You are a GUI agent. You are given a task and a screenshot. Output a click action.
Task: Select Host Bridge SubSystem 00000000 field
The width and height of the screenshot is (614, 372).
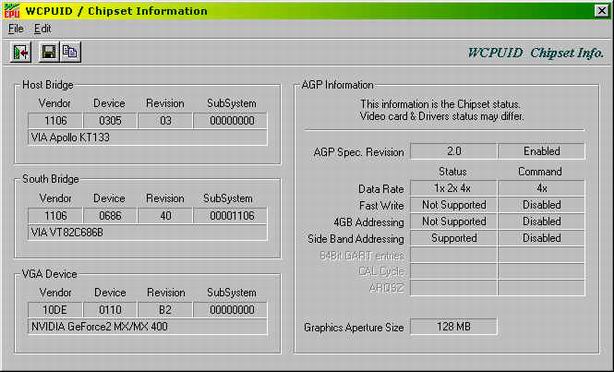point(231,121)
